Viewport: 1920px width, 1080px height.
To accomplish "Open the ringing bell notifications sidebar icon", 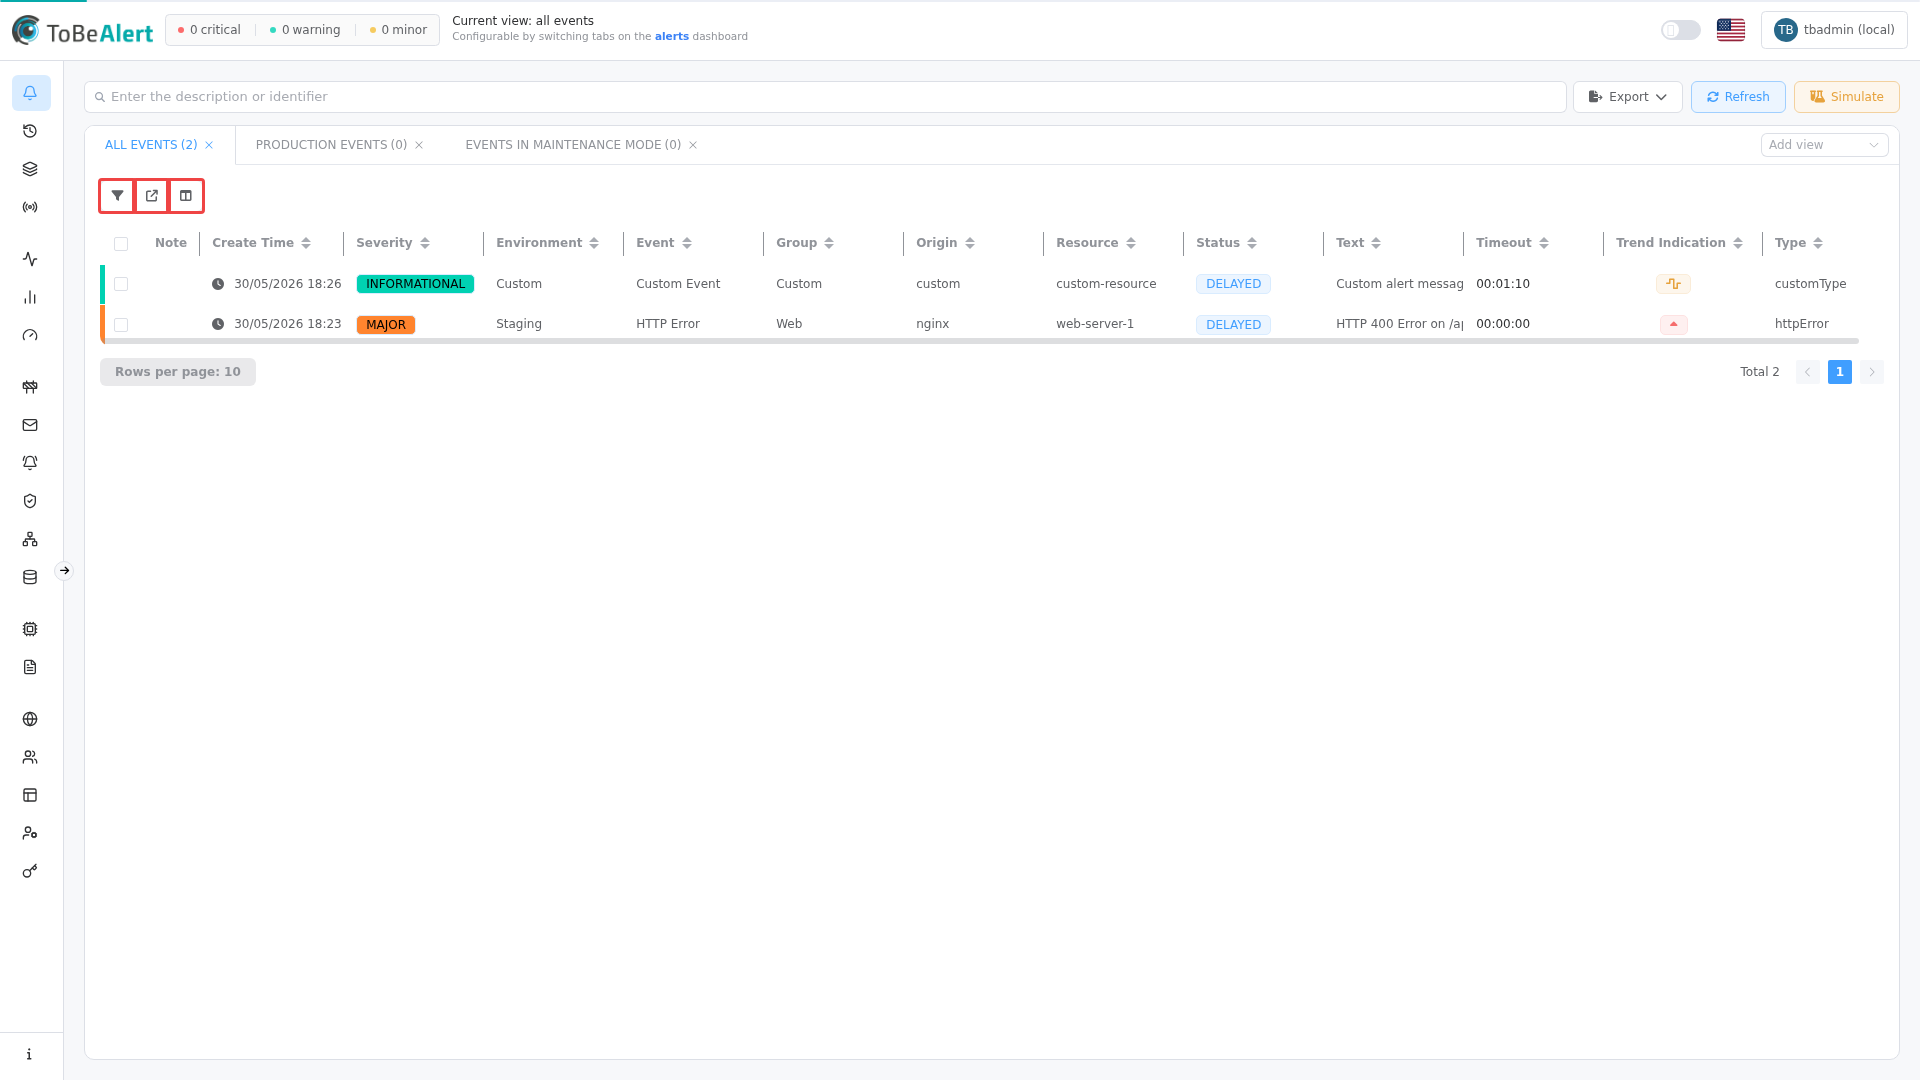I will 30,463.
